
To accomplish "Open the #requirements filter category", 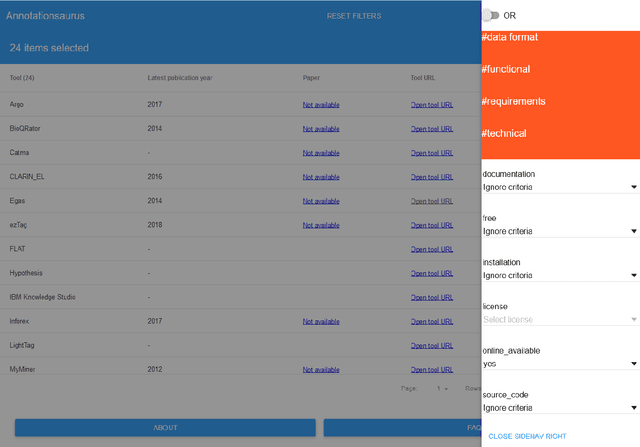I will coord(513,101).
